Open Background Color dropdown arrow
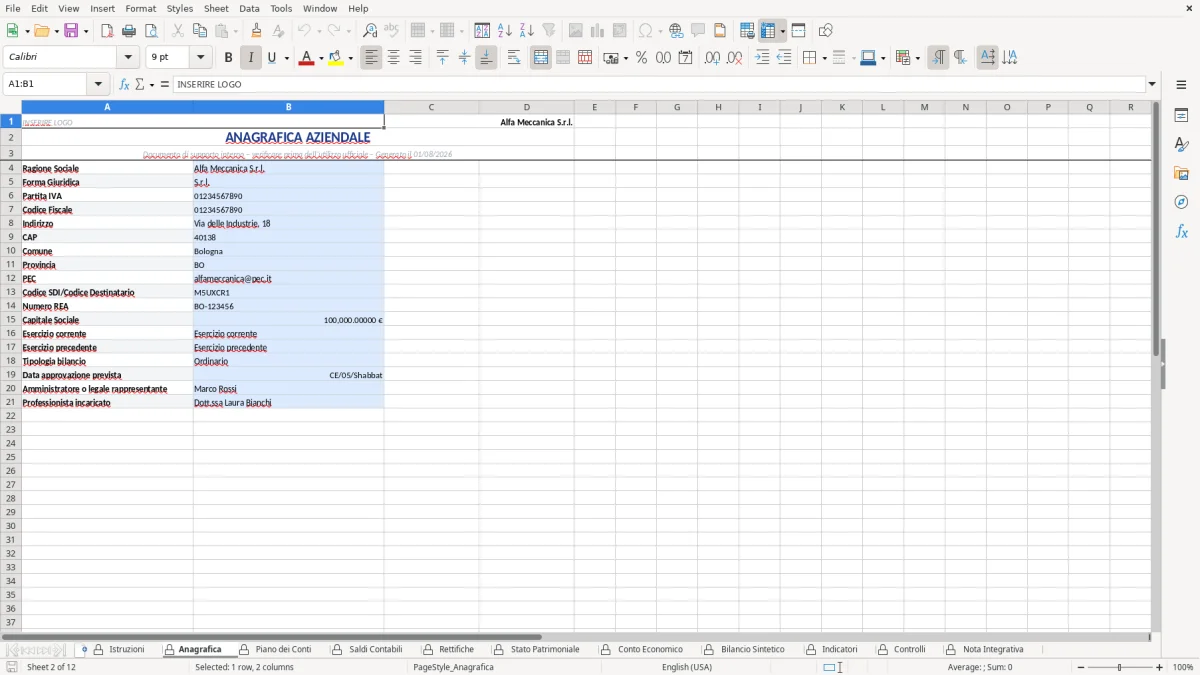 (350, 58)
